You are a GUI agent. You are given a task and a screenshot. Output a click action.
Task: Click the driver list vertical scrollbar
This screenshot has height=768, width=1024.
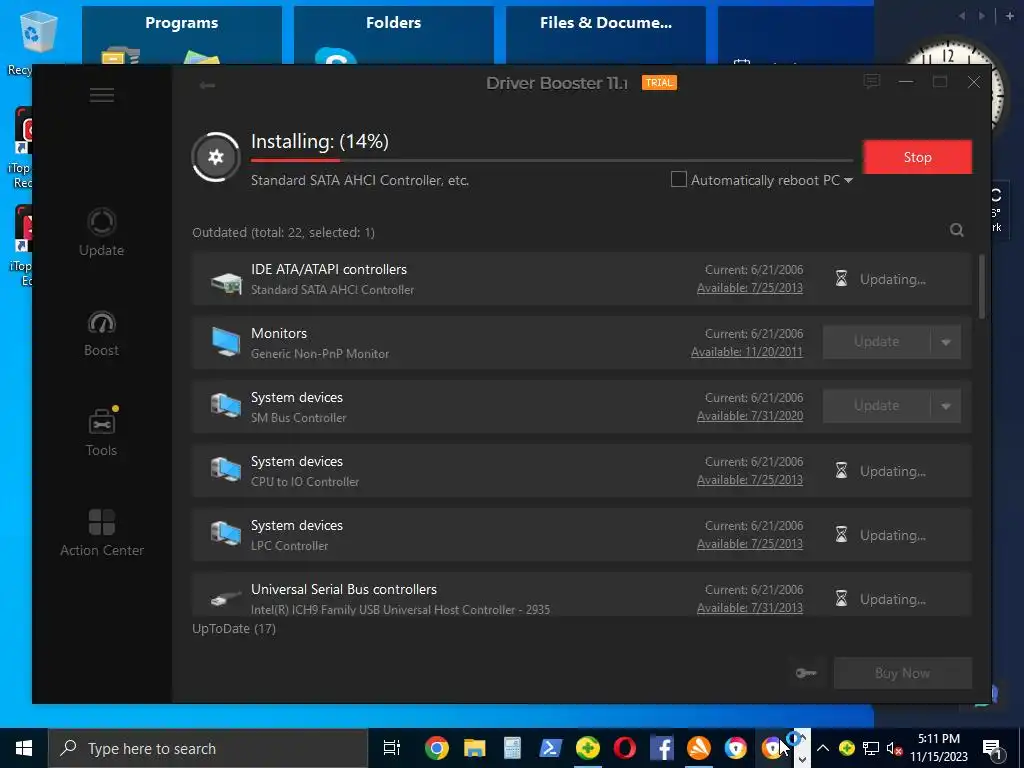pos(982,286)
